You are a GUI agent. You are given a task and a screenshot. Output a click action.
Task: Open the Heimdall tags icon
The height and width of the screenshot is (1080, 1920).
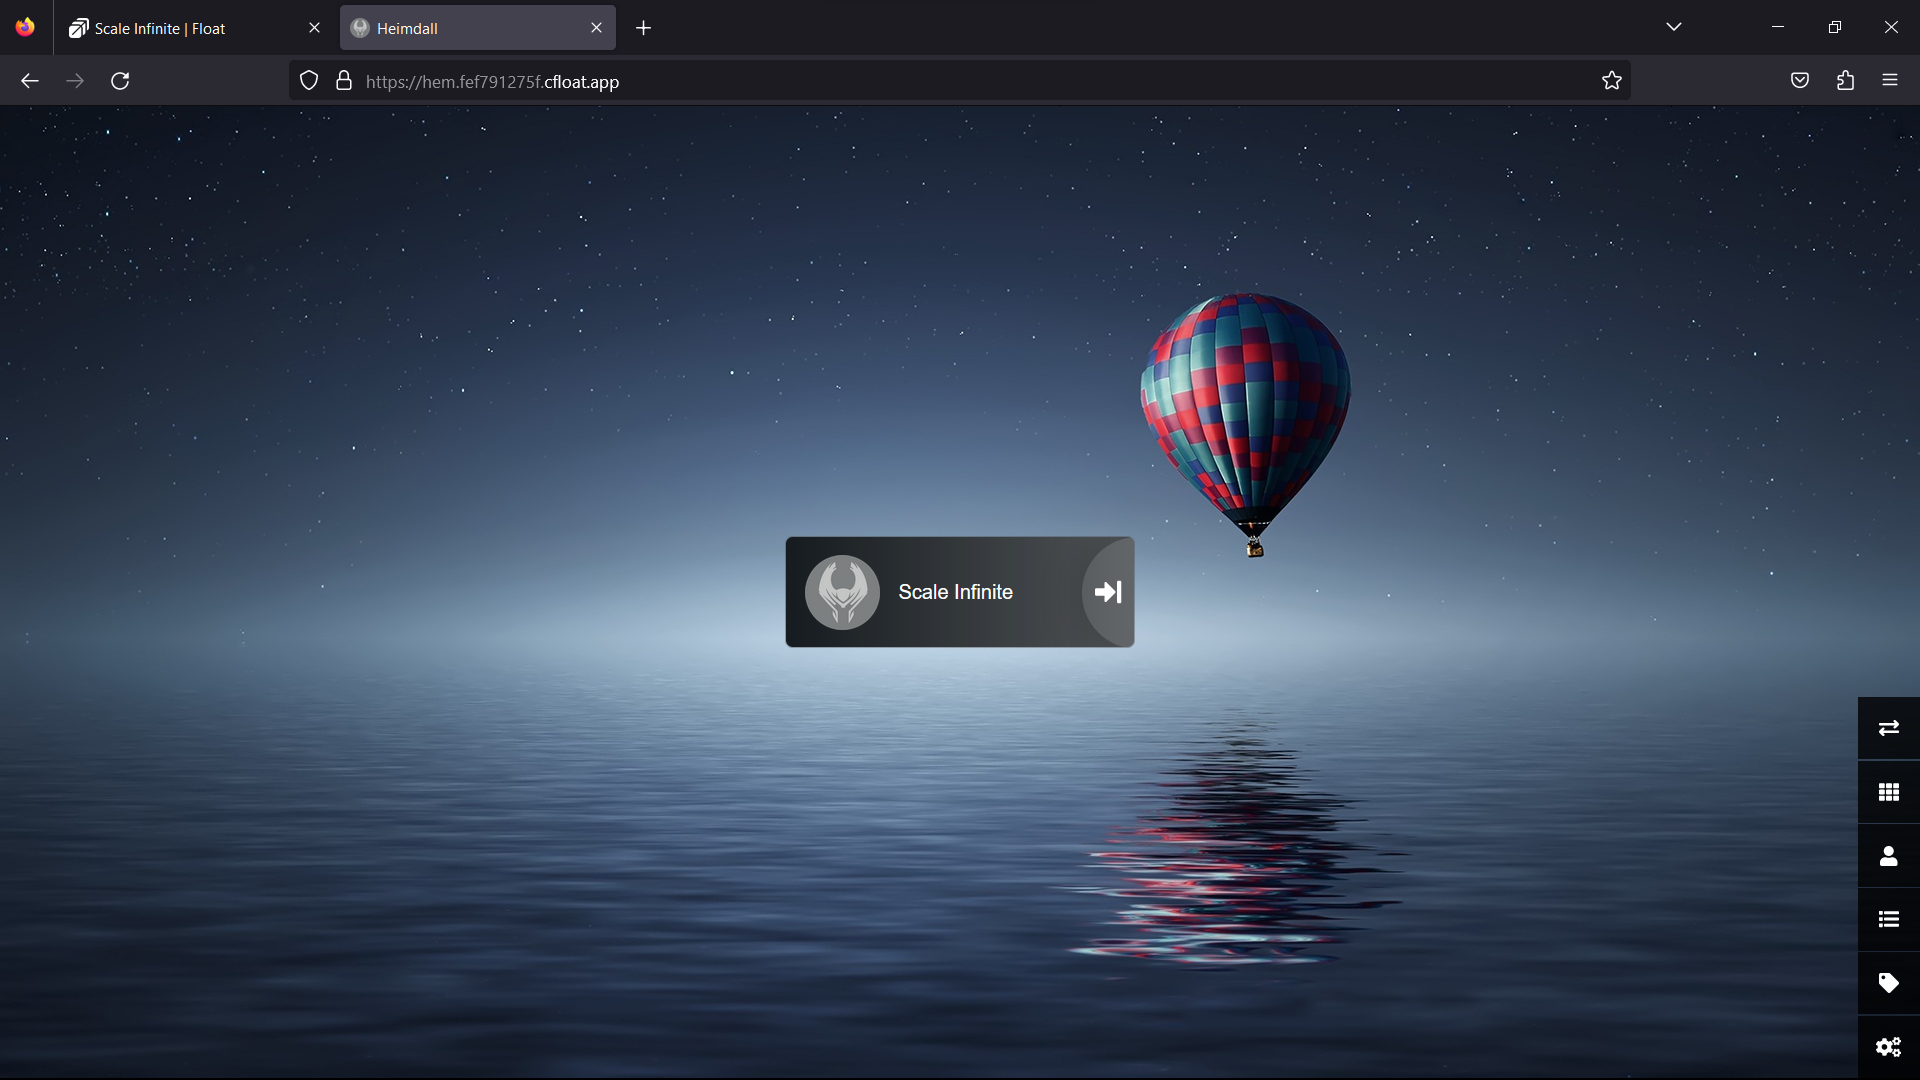click(x=1888, y=983)
